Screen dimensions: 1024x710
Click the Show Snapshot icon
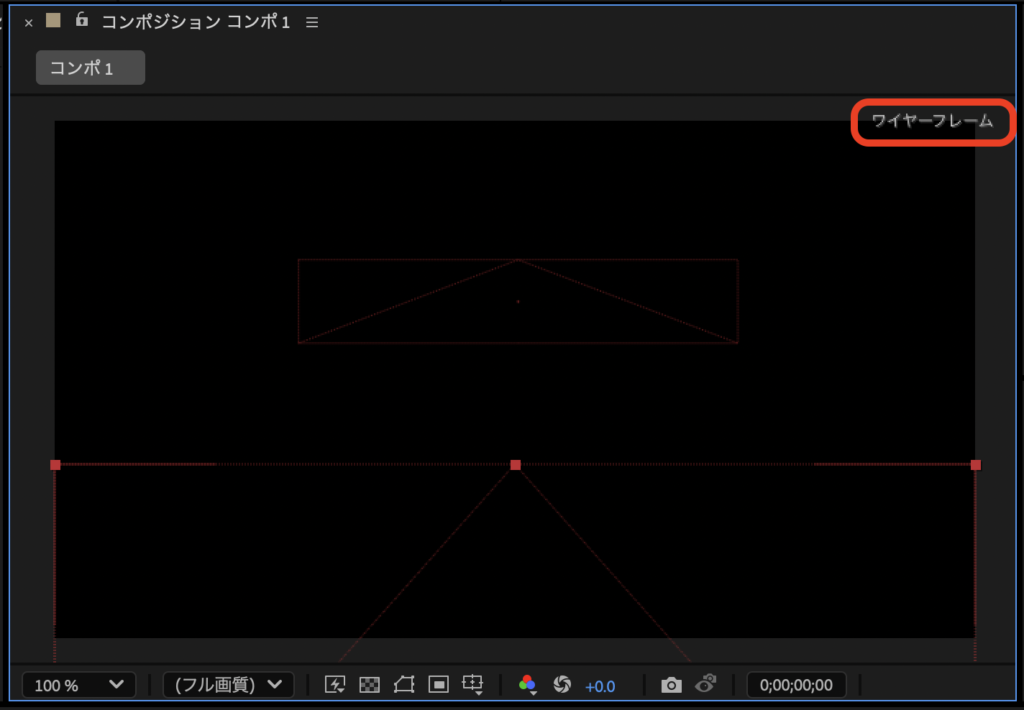[706, 684]
